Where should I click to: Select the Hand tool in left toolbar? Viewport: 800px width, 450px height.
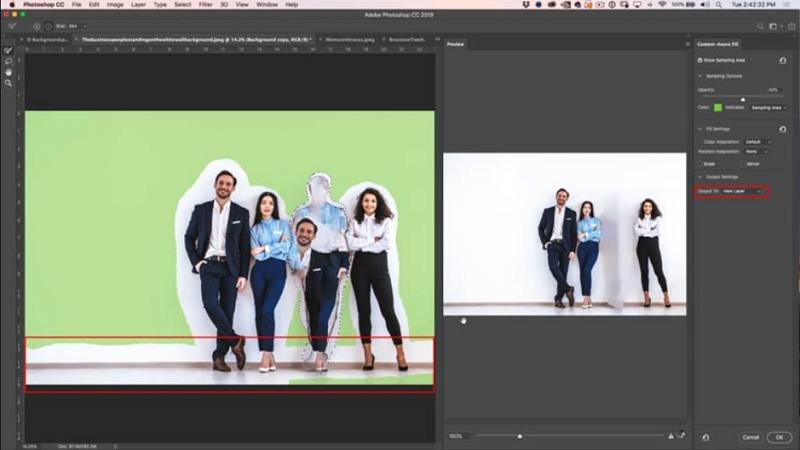(x=8, y=72)
